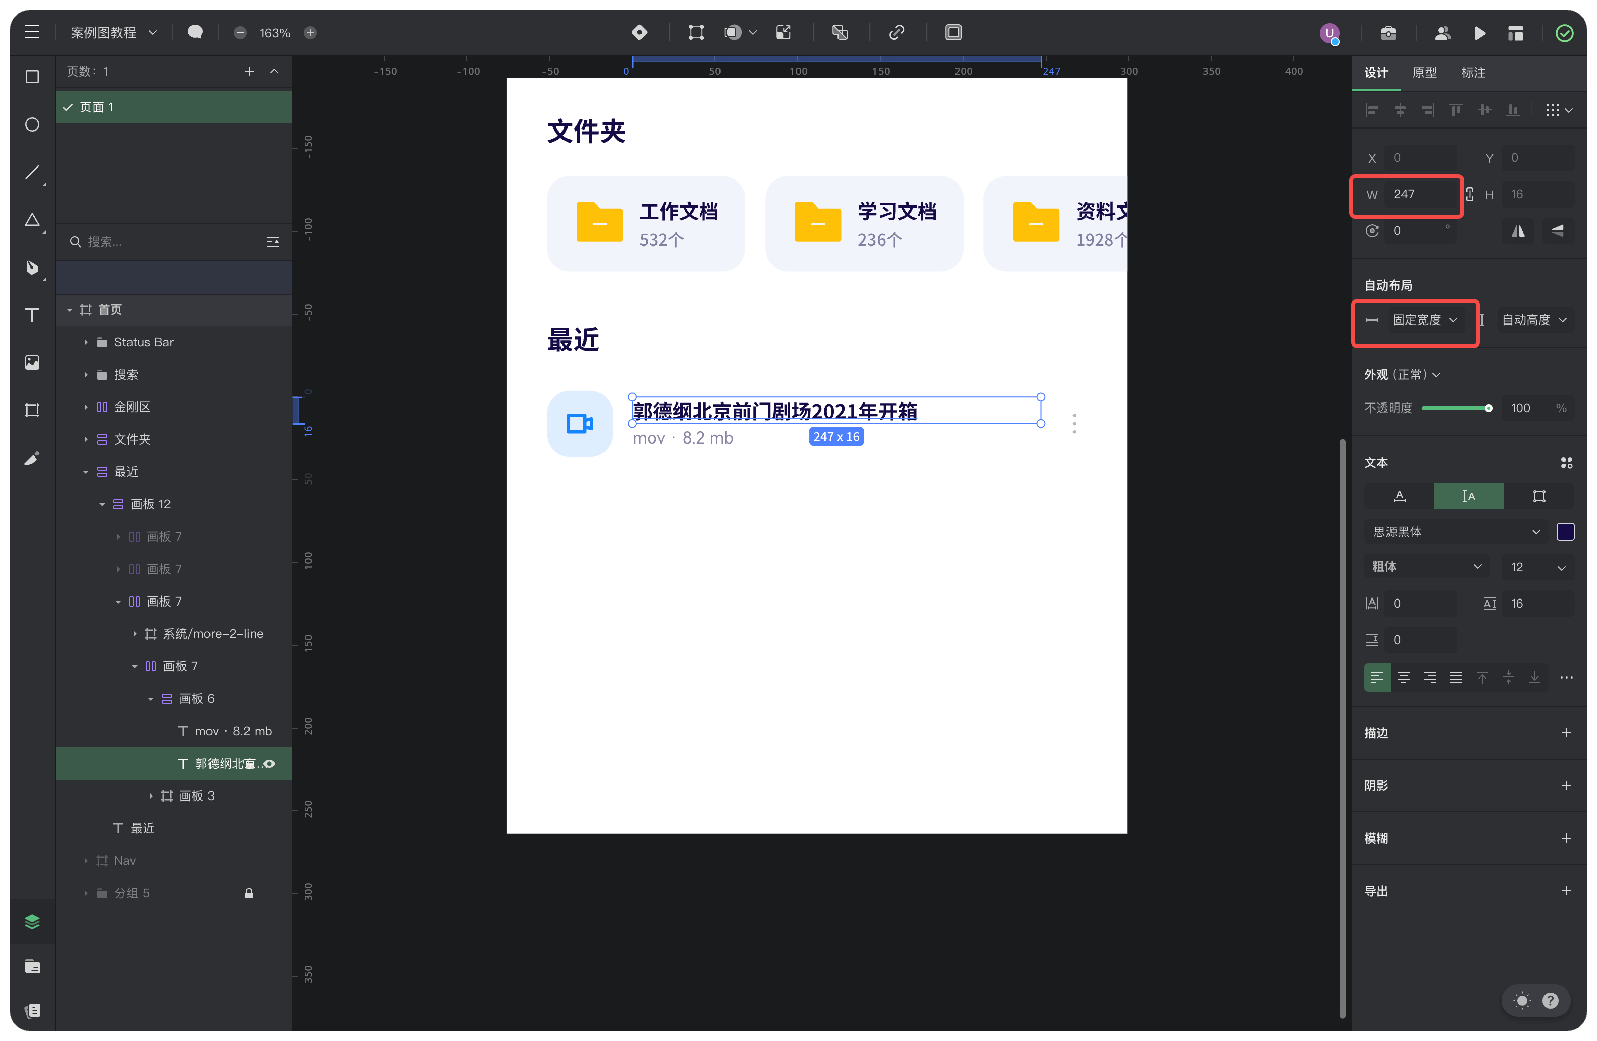The image size is (1597, 1041).
Task: Open the 粗体 font weight dropdown
Action: click(1427, 567)
